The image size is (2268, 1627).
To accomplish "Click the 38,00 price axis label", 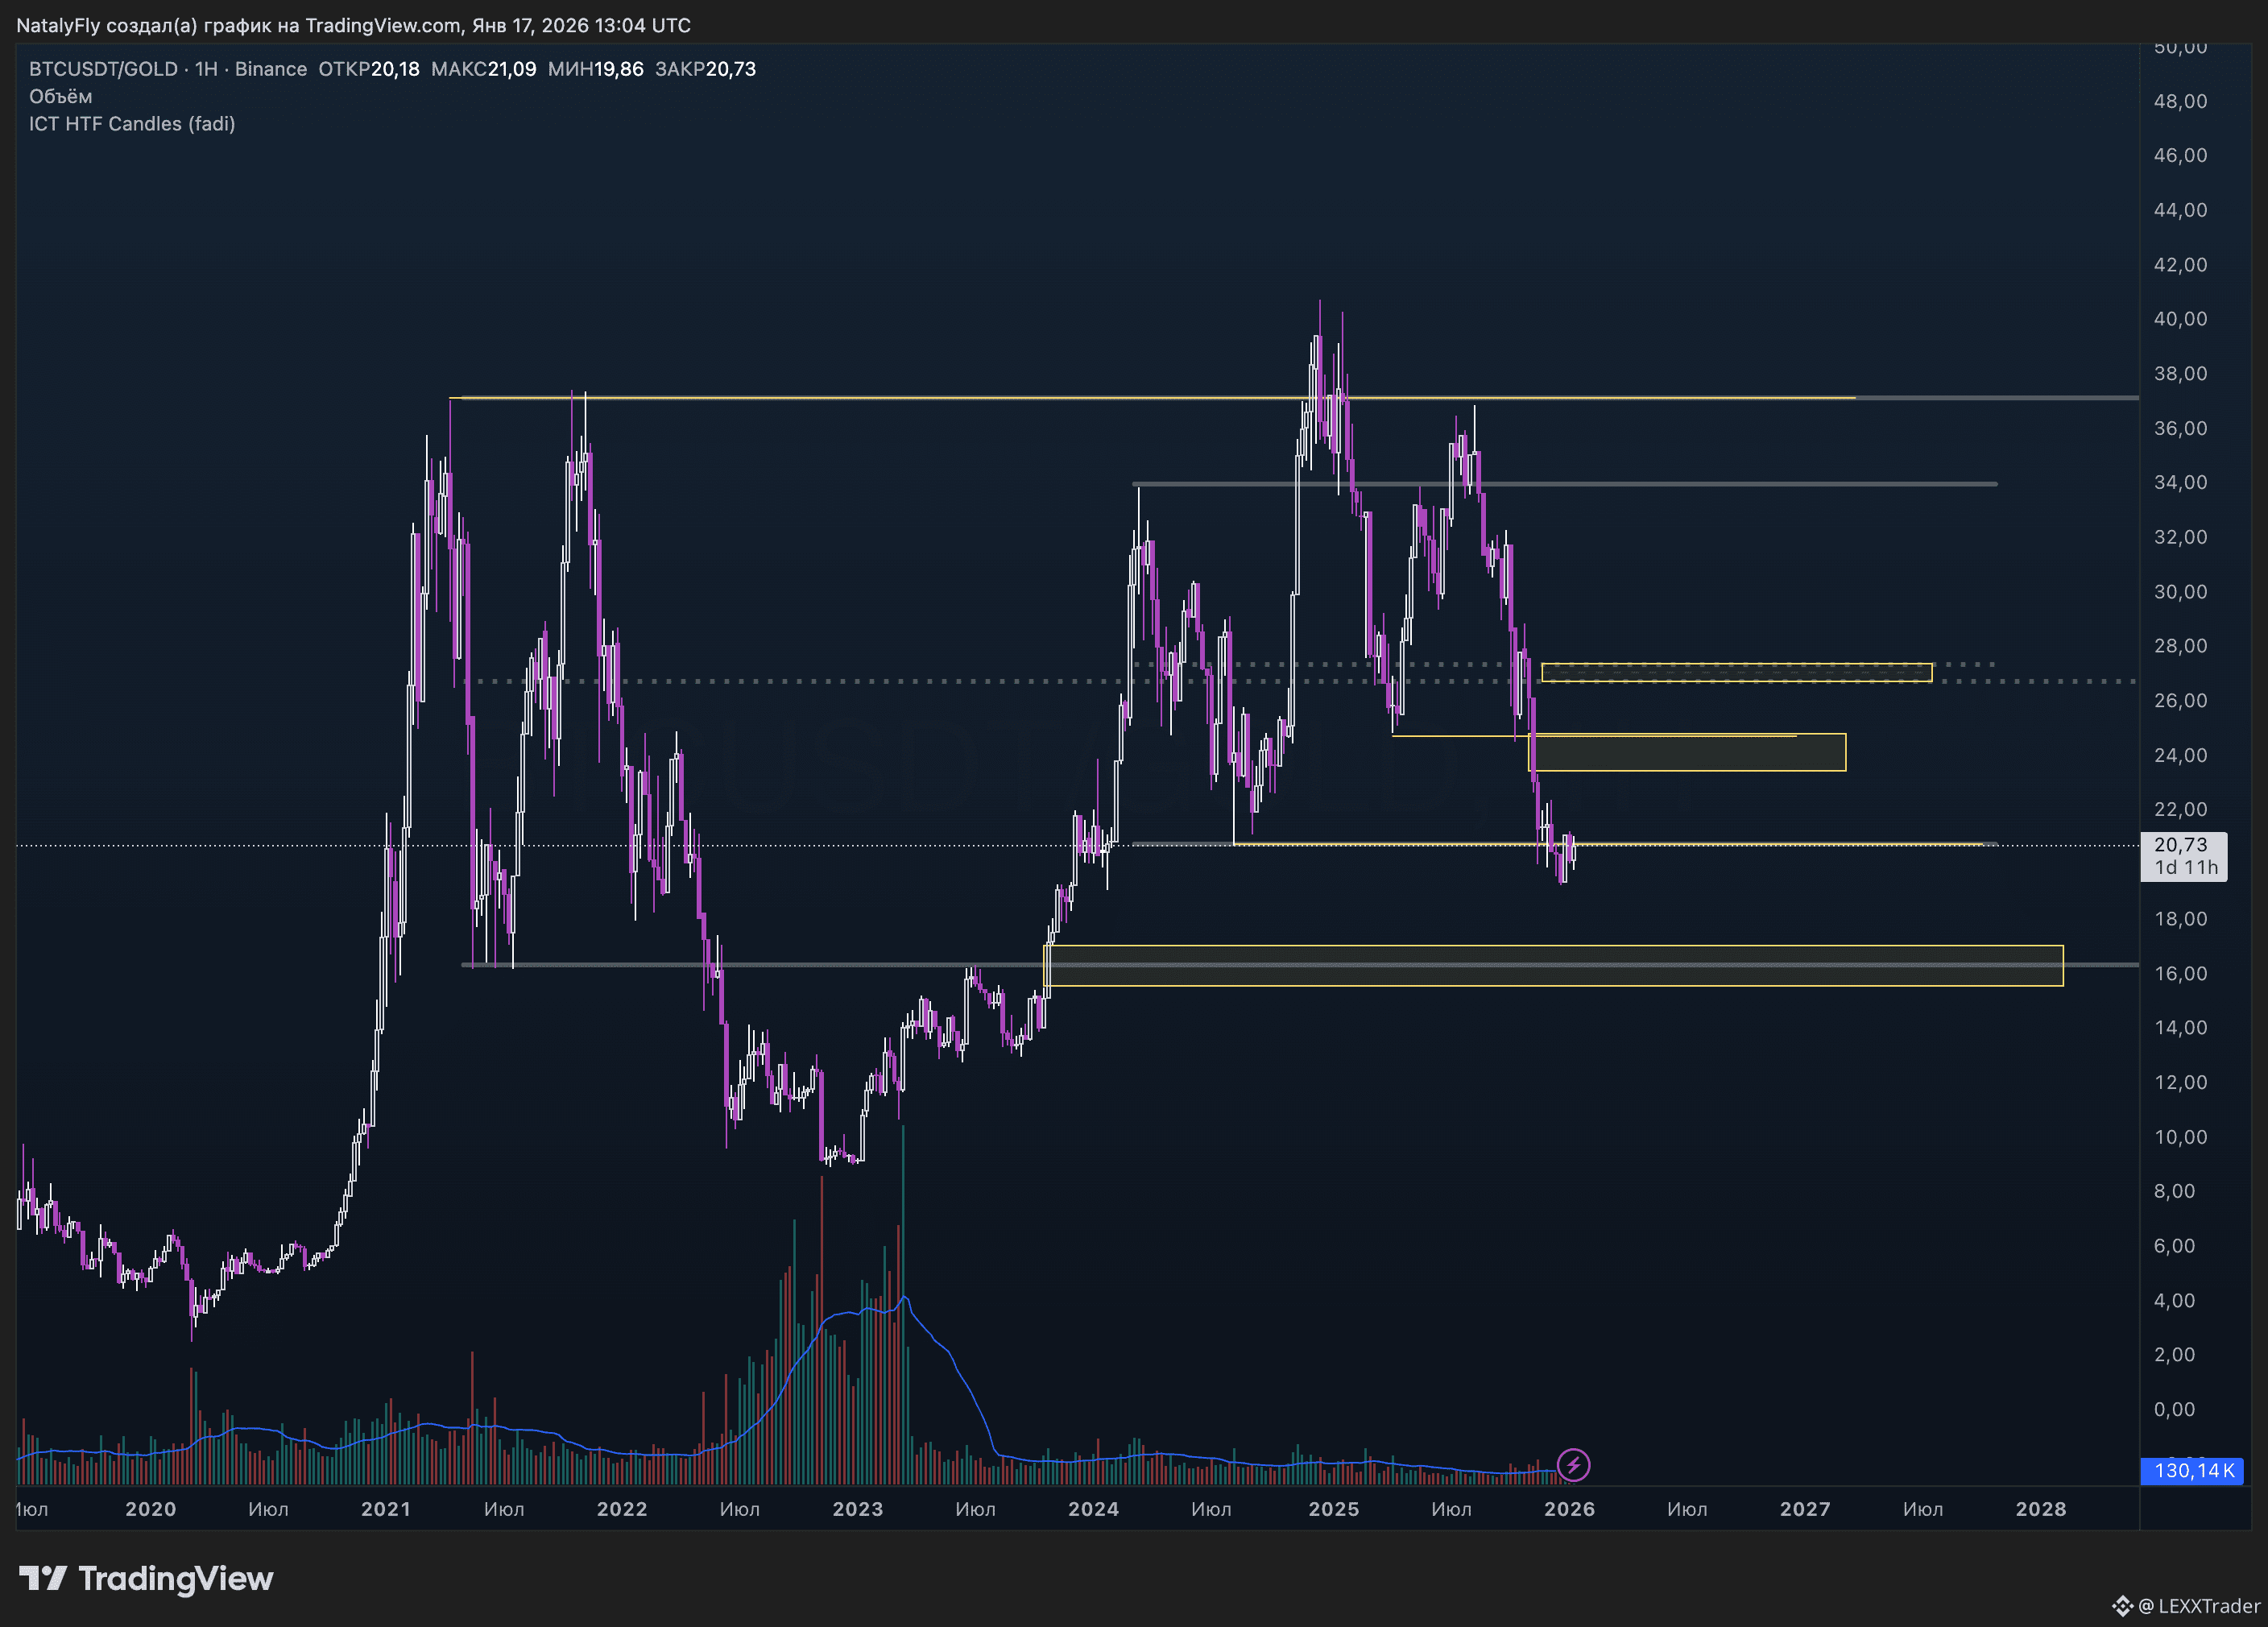I will (2180, 374).
